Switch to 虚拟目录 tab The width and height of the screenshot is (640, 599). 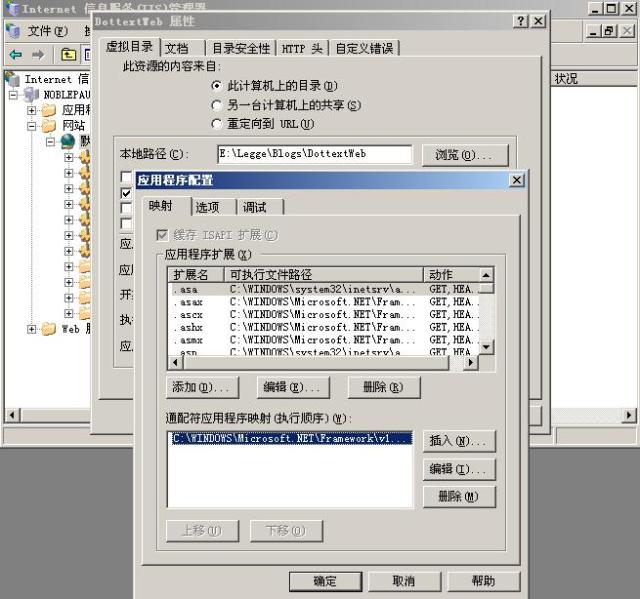pos(129,47)
